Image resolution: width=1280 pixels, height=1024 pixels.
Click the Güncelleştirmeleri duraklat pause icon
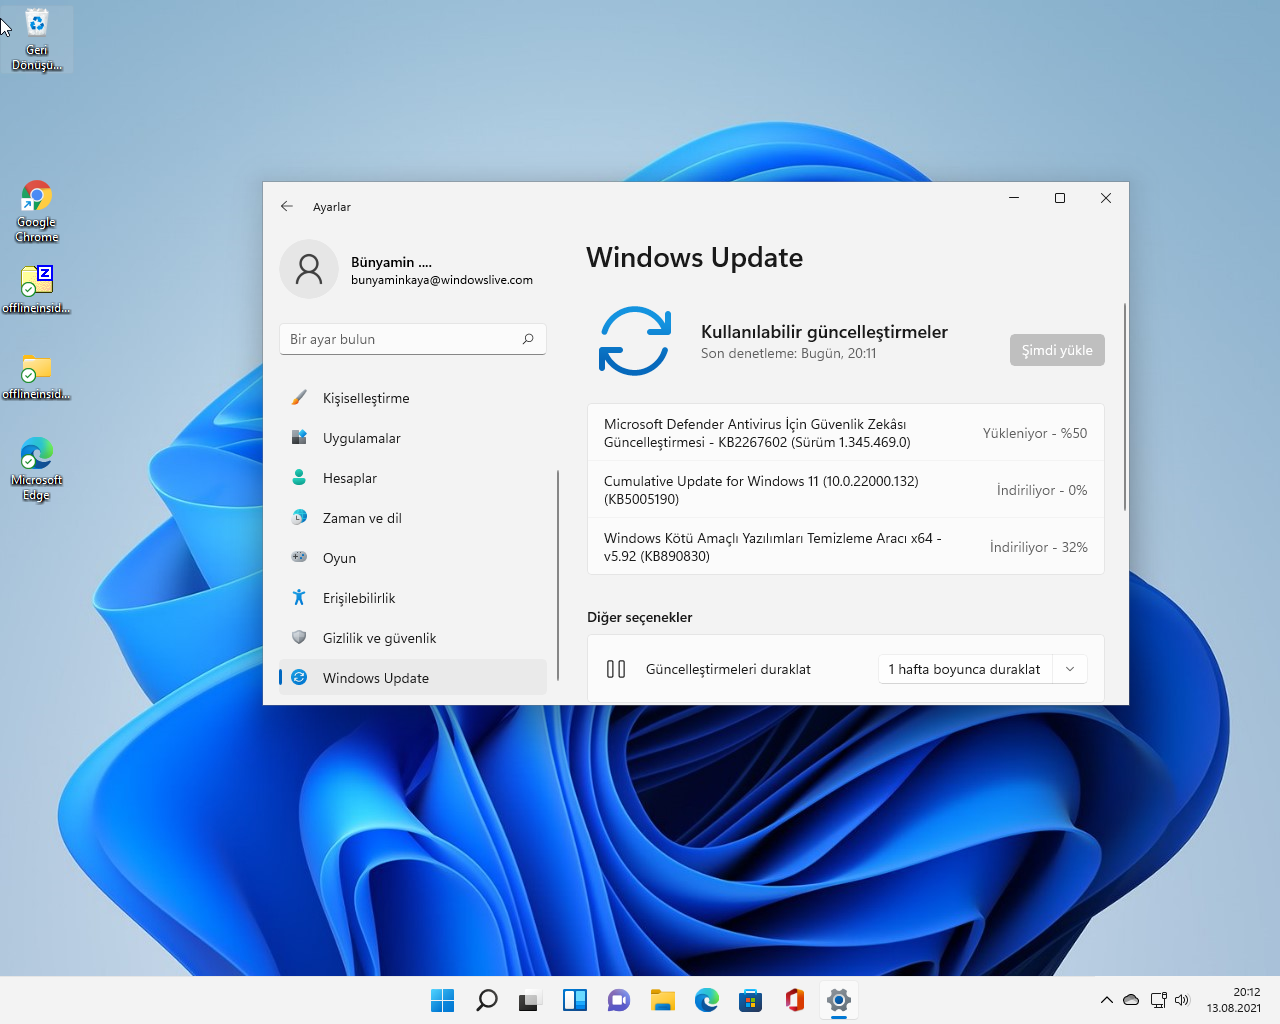click(x=616, y=668)
